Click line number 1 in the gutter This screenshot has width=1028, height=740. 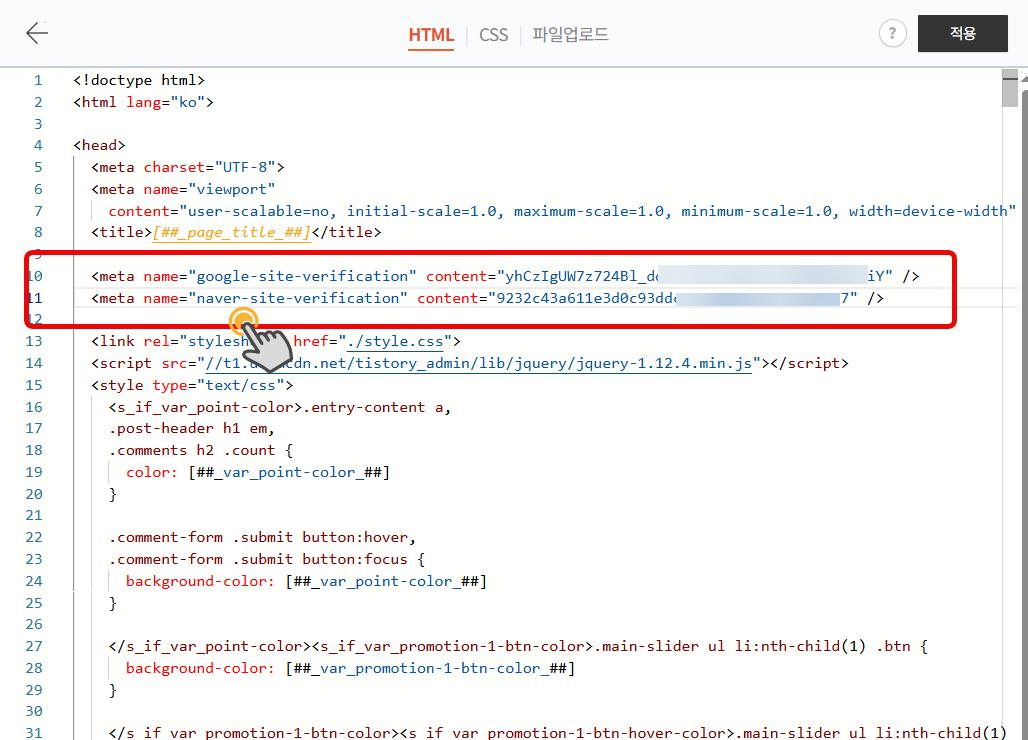click(38, 80)
